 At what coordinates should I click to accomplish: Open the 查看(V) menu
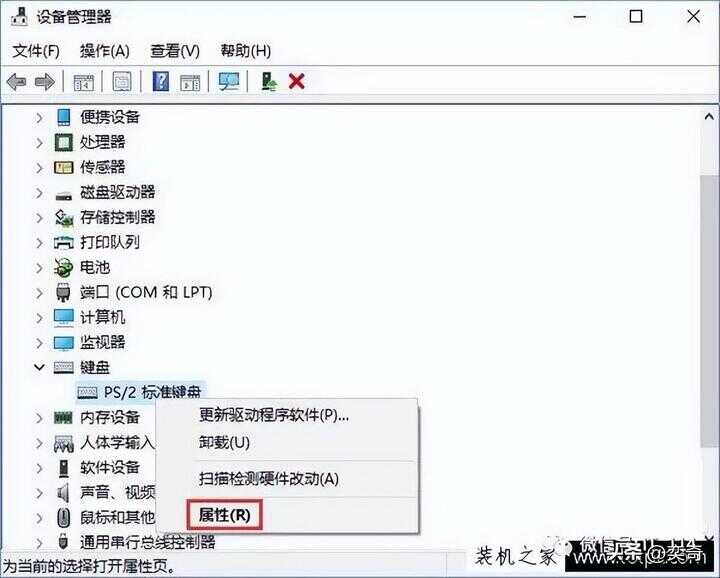tap(175, 51)
